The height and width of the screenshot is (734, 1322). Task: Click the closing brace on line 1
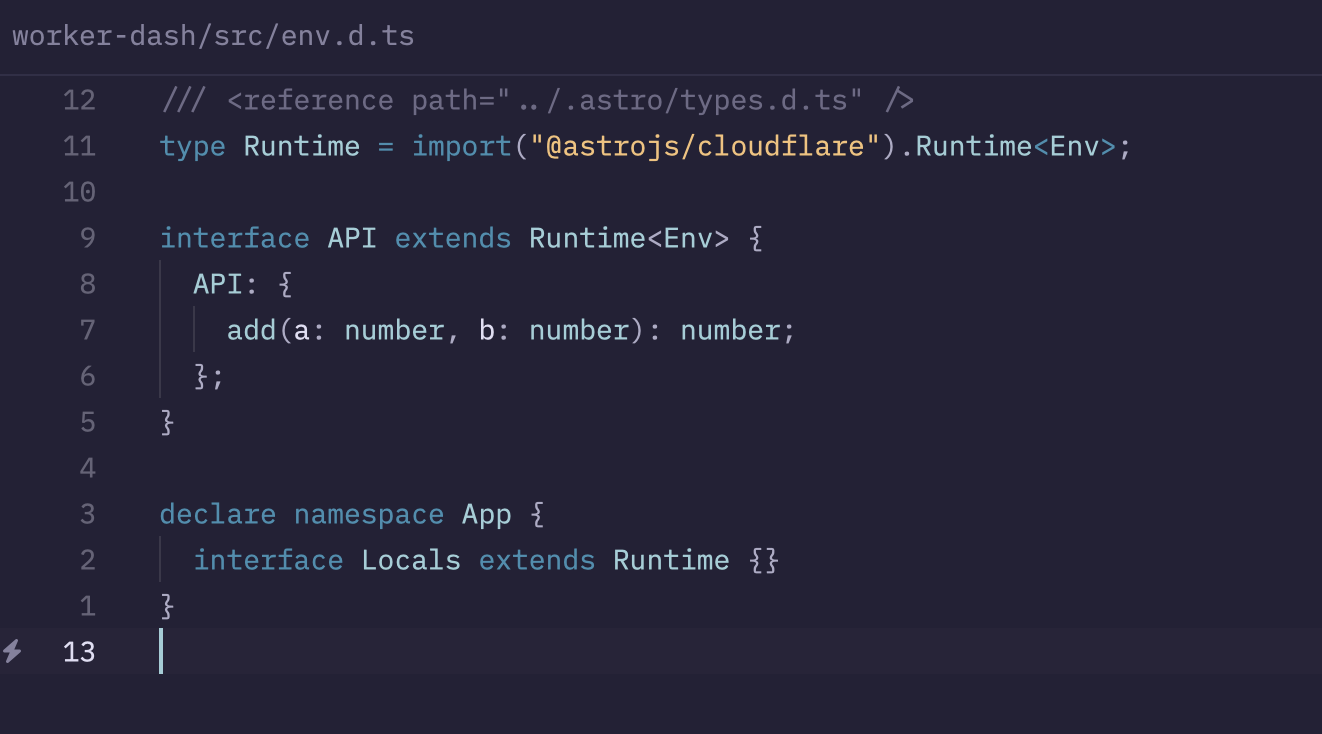coord(167,606)
